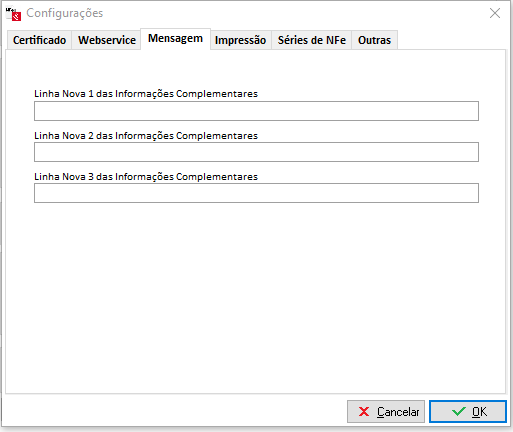This screenshot has height=432, width=513.
Task: Confirm settings with the OK button
Action: pyautogui.click(x=468, y=412)
